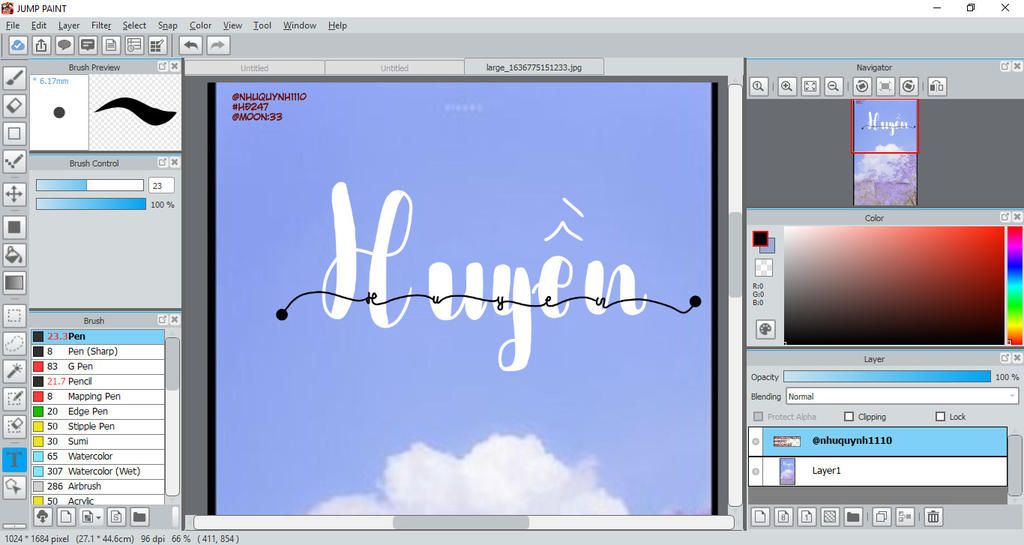
Task: Fit canvas to window in Navigator
Action: pos(810,86)
